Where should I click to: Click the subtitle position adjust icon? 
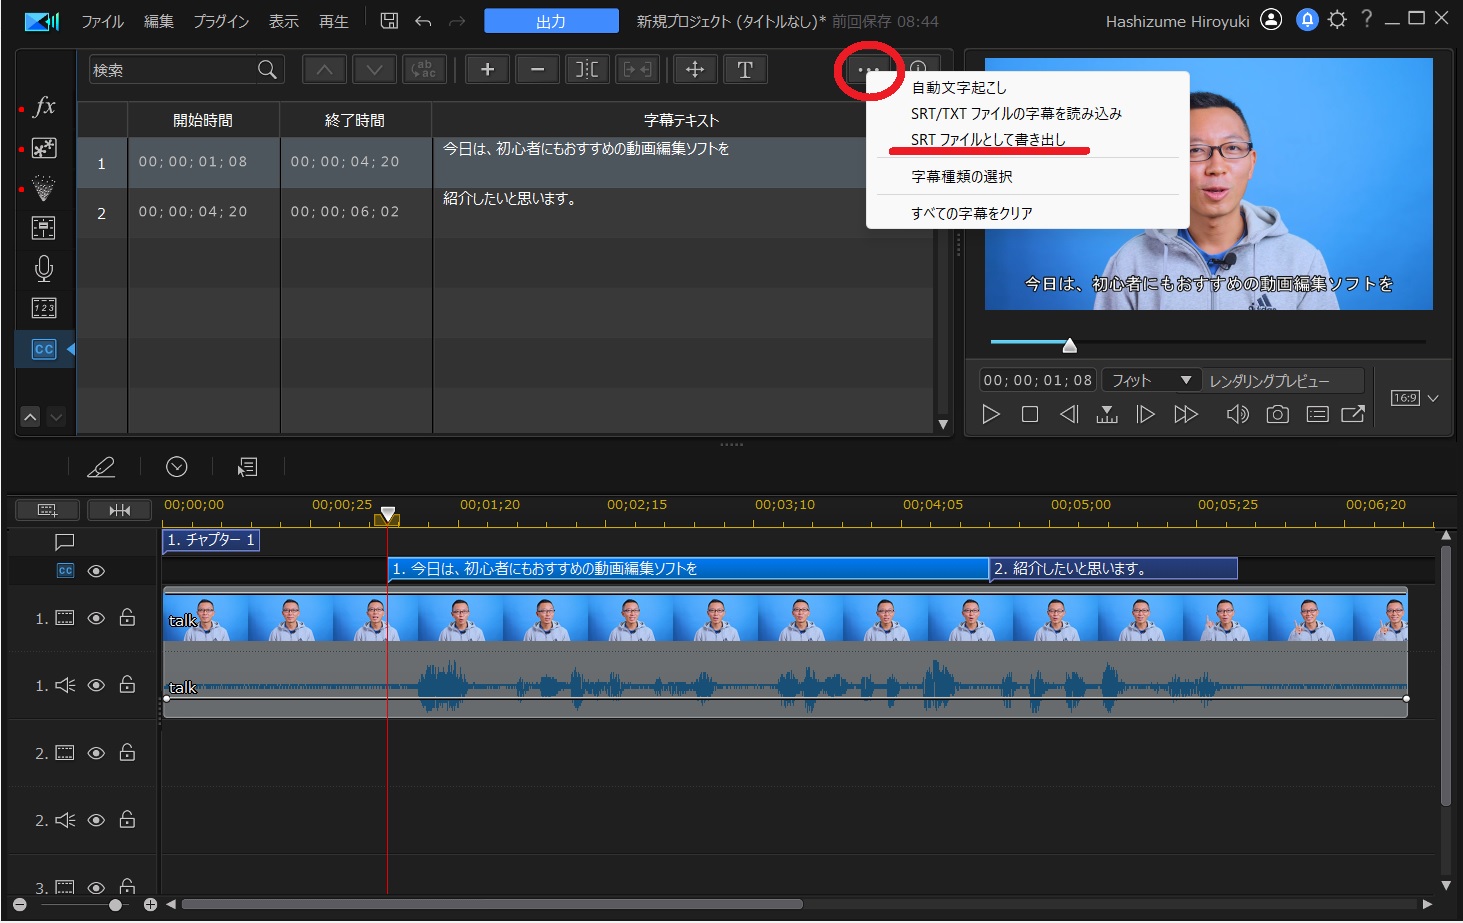click(695, 70)
